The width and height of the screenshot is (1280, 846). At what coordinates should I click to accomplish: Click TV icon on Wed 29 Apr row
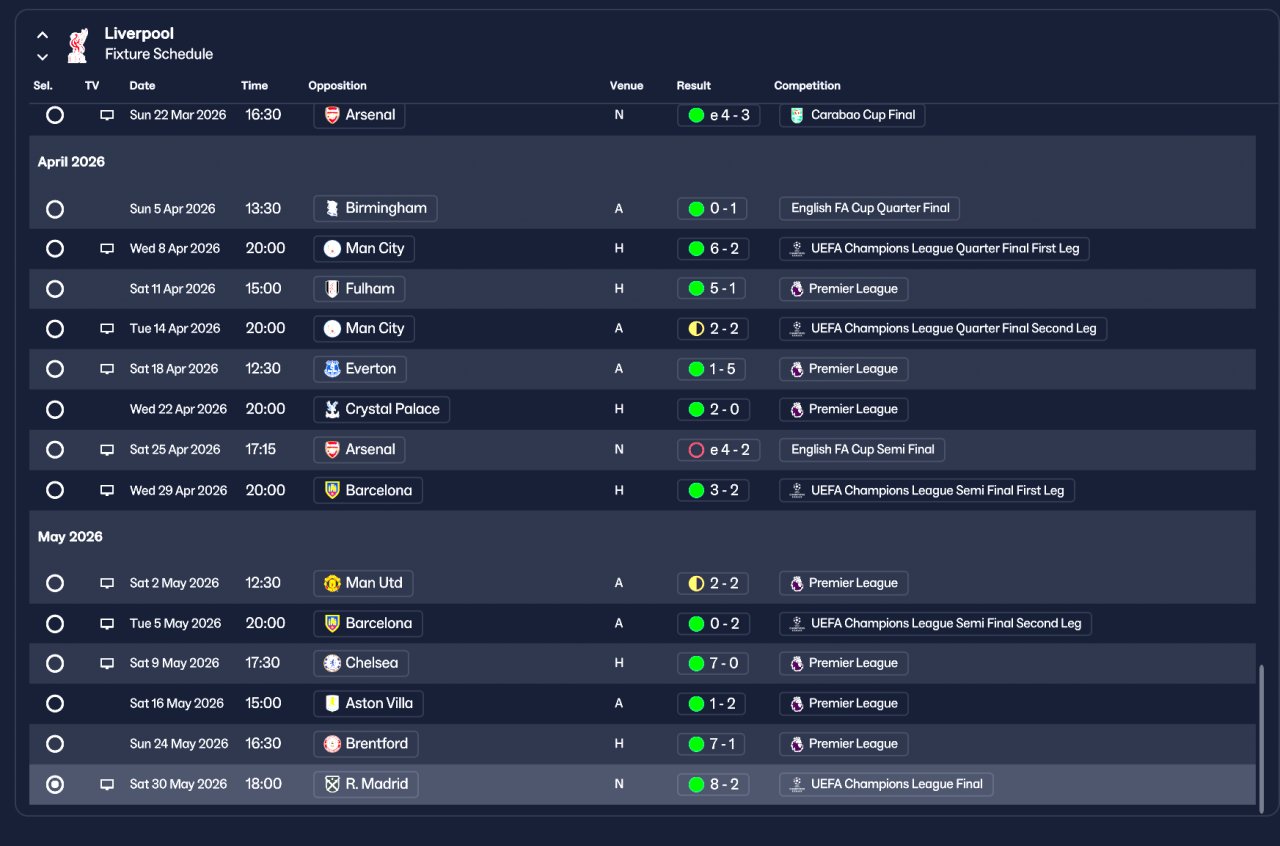tap(107, 491)
